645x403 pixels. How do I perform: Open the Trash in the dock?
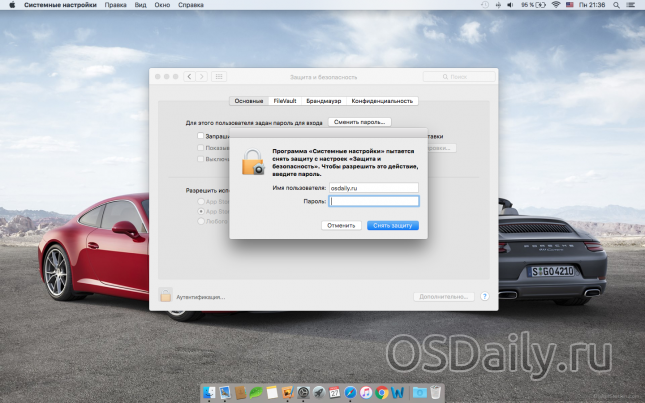tap(436, 392)
